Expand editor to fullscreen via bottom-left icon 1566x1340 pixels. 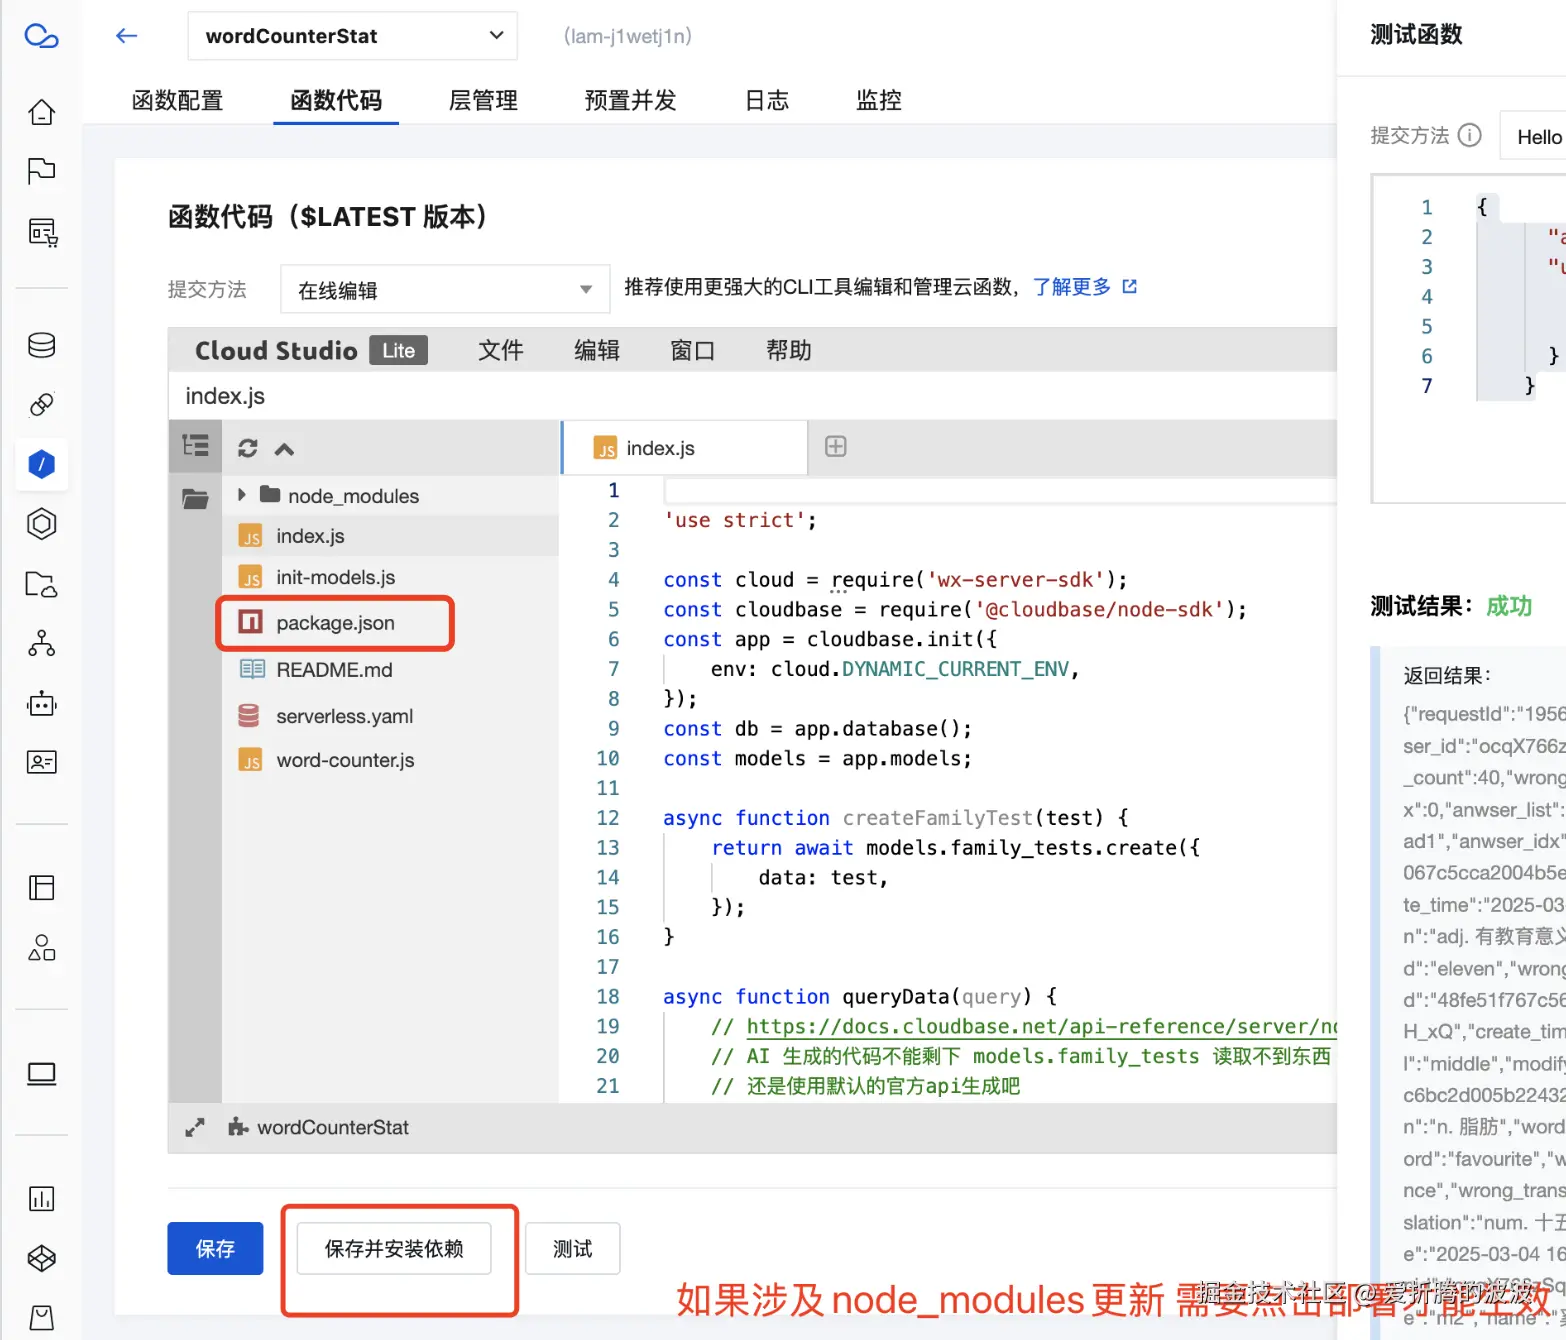click(x=195, y=1127)
